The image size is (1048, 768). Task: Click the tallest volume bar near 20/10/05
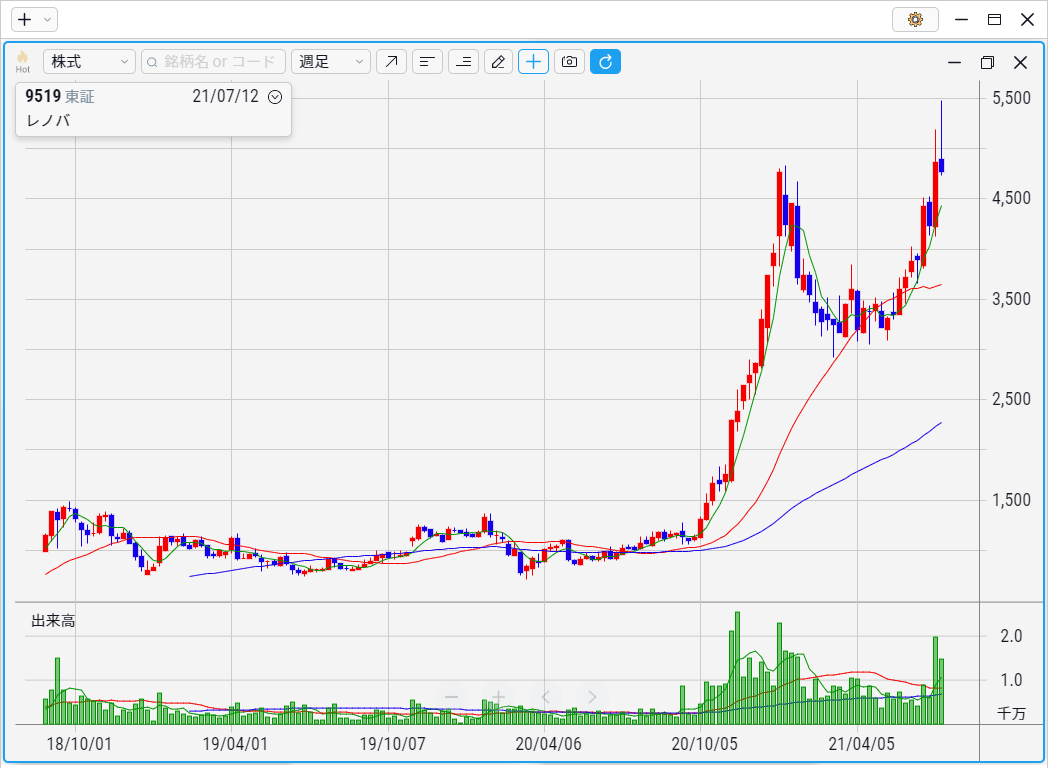pyautogui.click(x=737, y=668)
